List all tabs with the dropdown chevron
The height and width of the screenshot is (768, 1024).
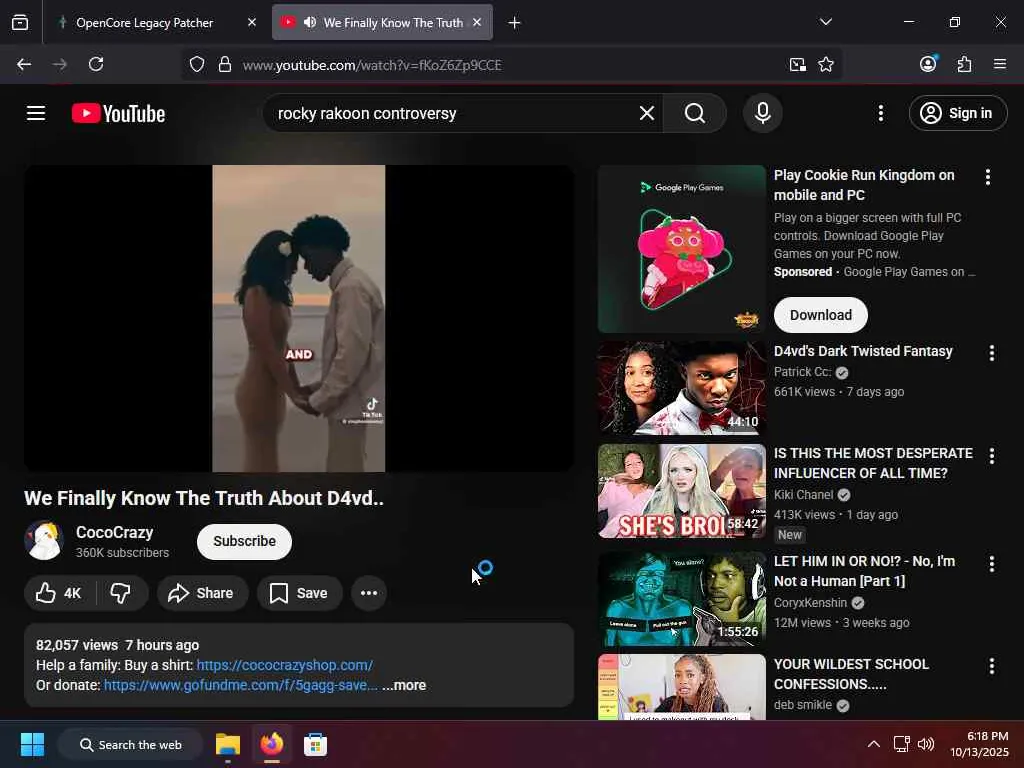tap(825, 22)
